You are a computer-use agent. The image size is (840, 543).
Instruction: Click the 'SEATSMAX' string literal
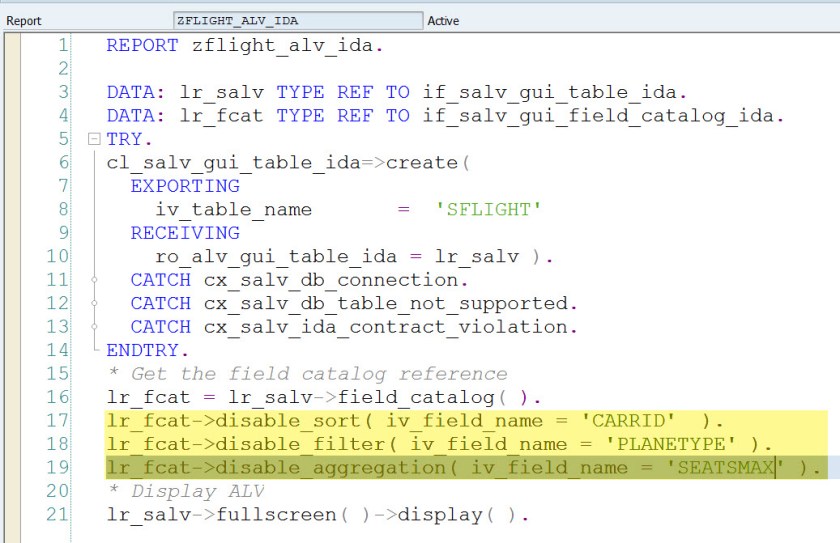[x=726, y=468]
